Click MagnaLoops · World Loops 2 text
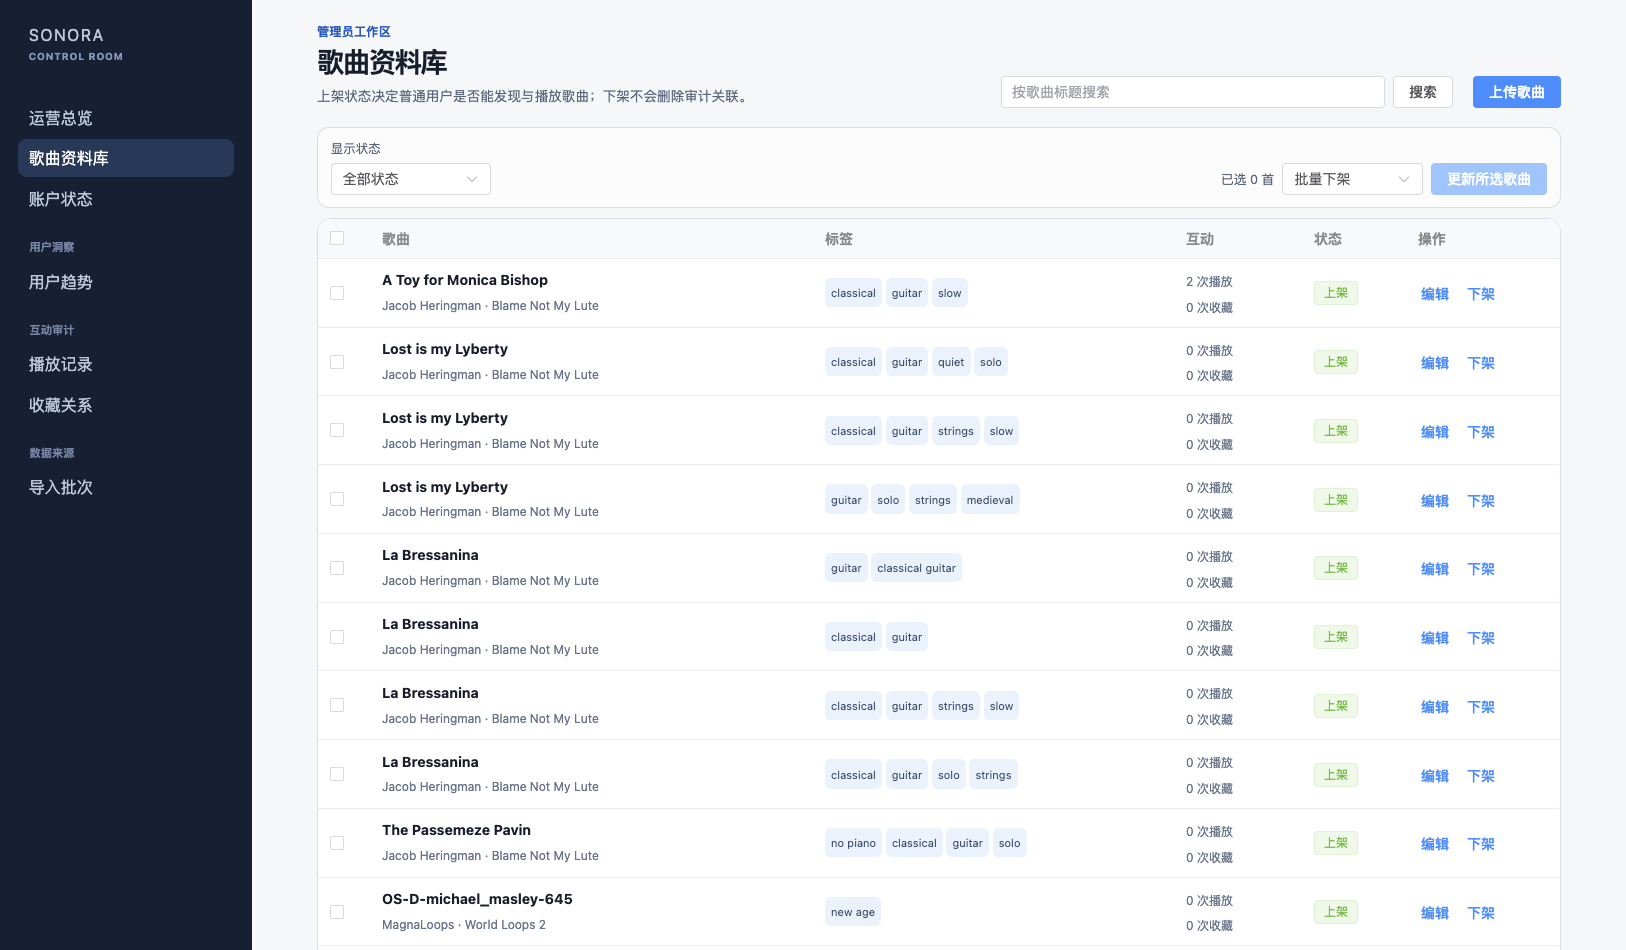Viewport: 1626px width, 950px height. pos(464,925)
